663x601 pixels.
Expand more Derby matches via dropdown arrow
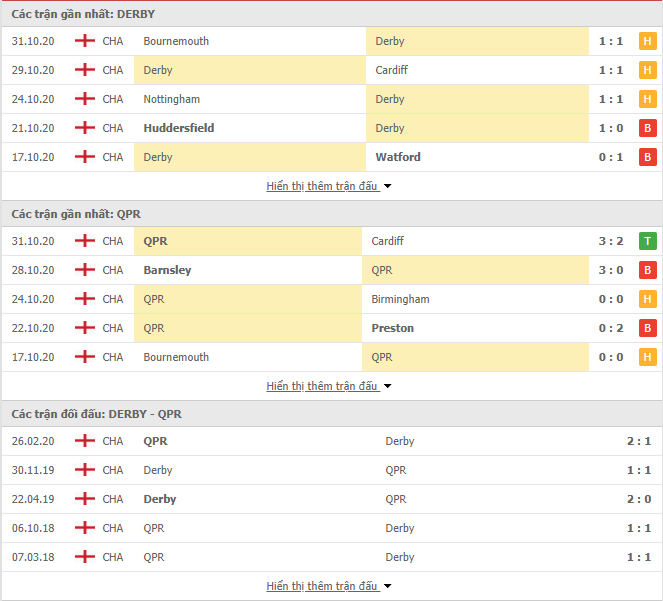tap(387, 186)
